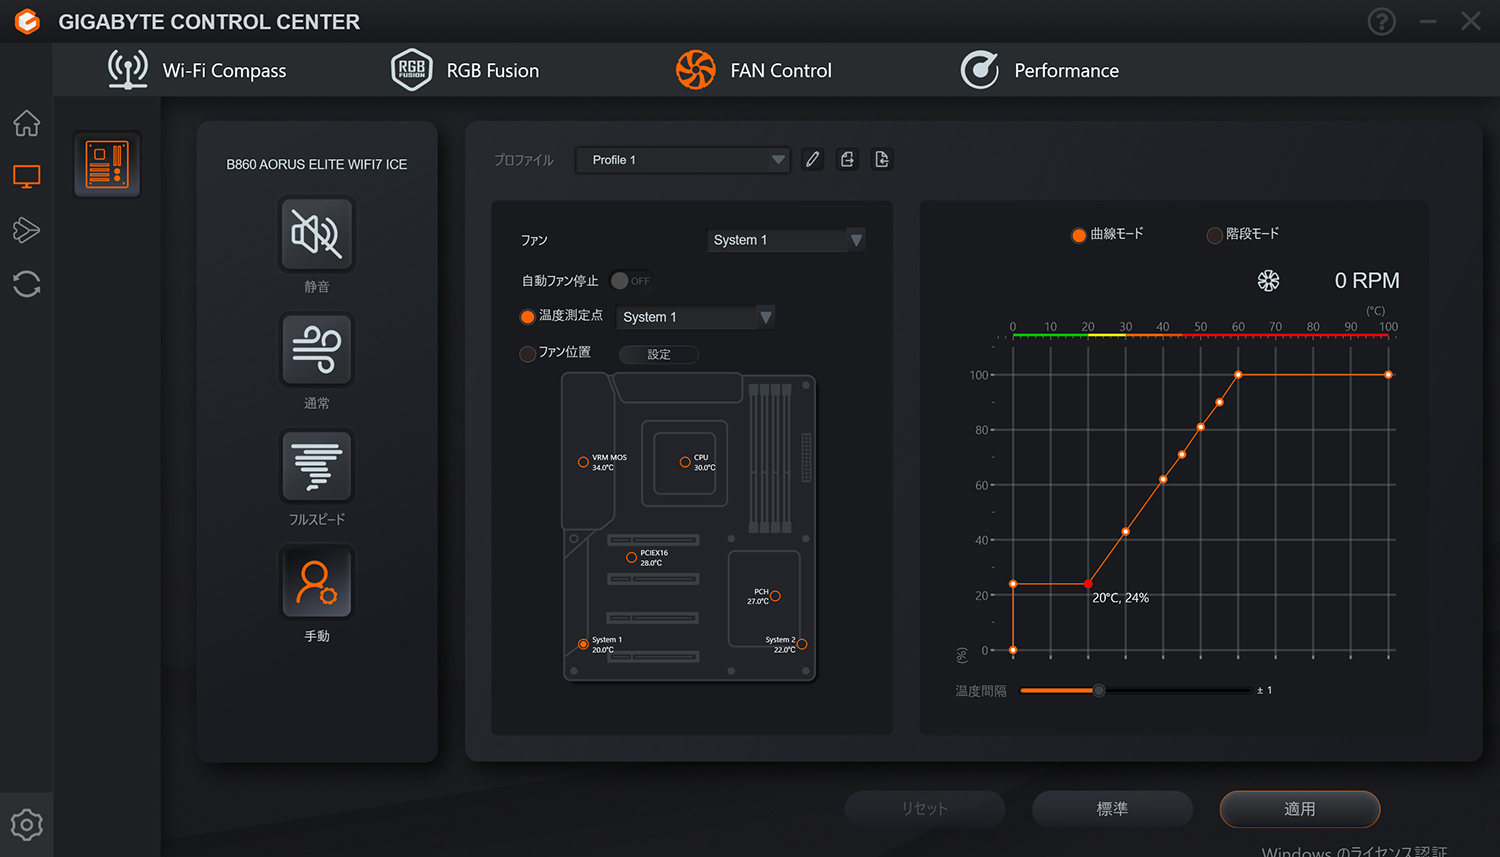Viewport: 1500px width, 857px height.
Task: Select the orange motherboard device icon
Action: tap(107, 165)
